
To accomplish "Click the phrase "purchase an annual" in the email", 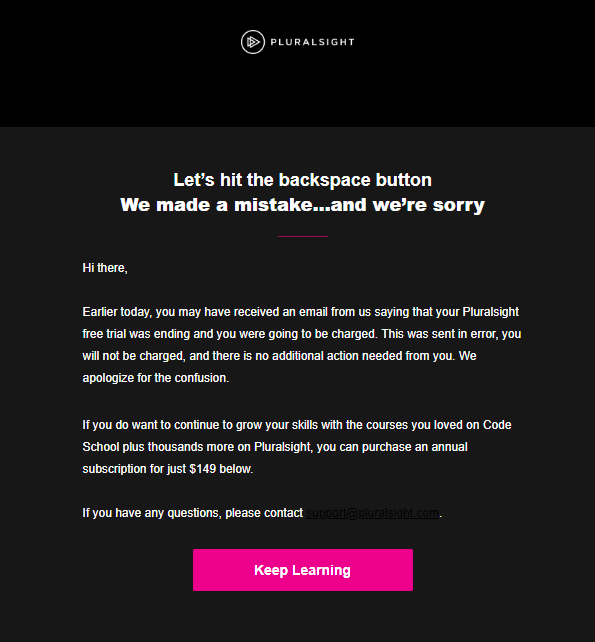I will click(414, 447).
